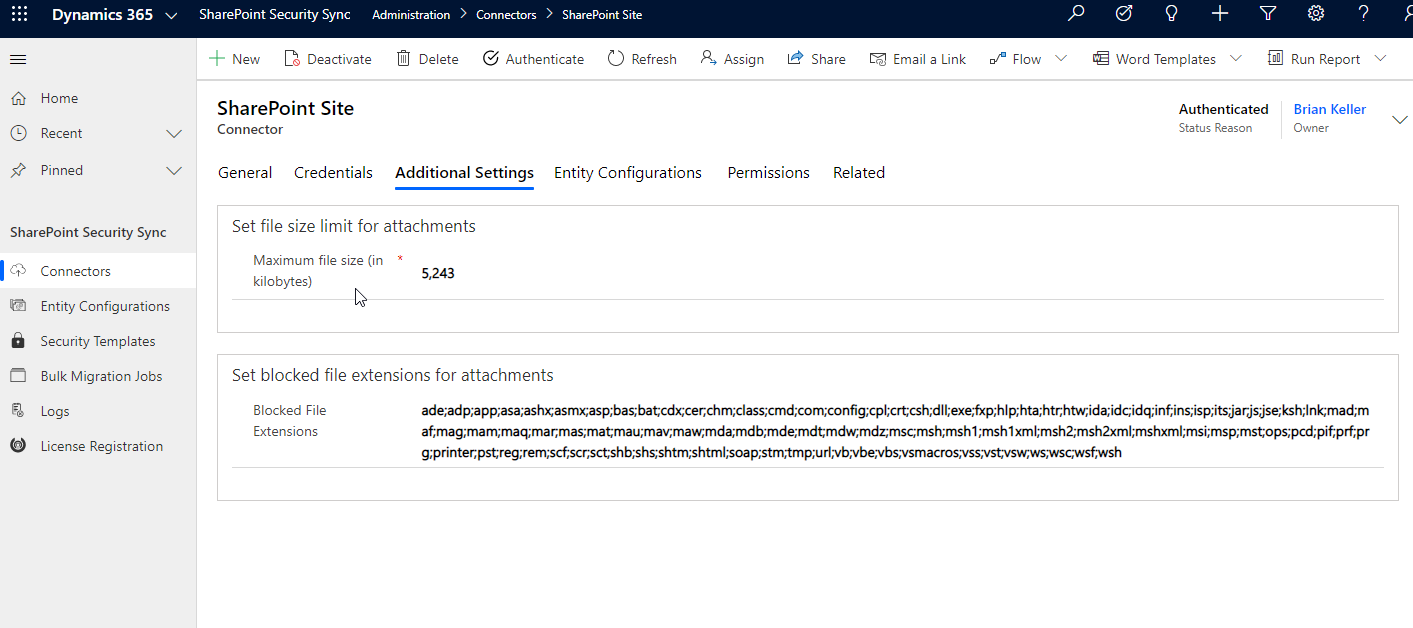Select the Additional Settings tab
Viewport: 1413px width, 628px height.
[464, 173]
